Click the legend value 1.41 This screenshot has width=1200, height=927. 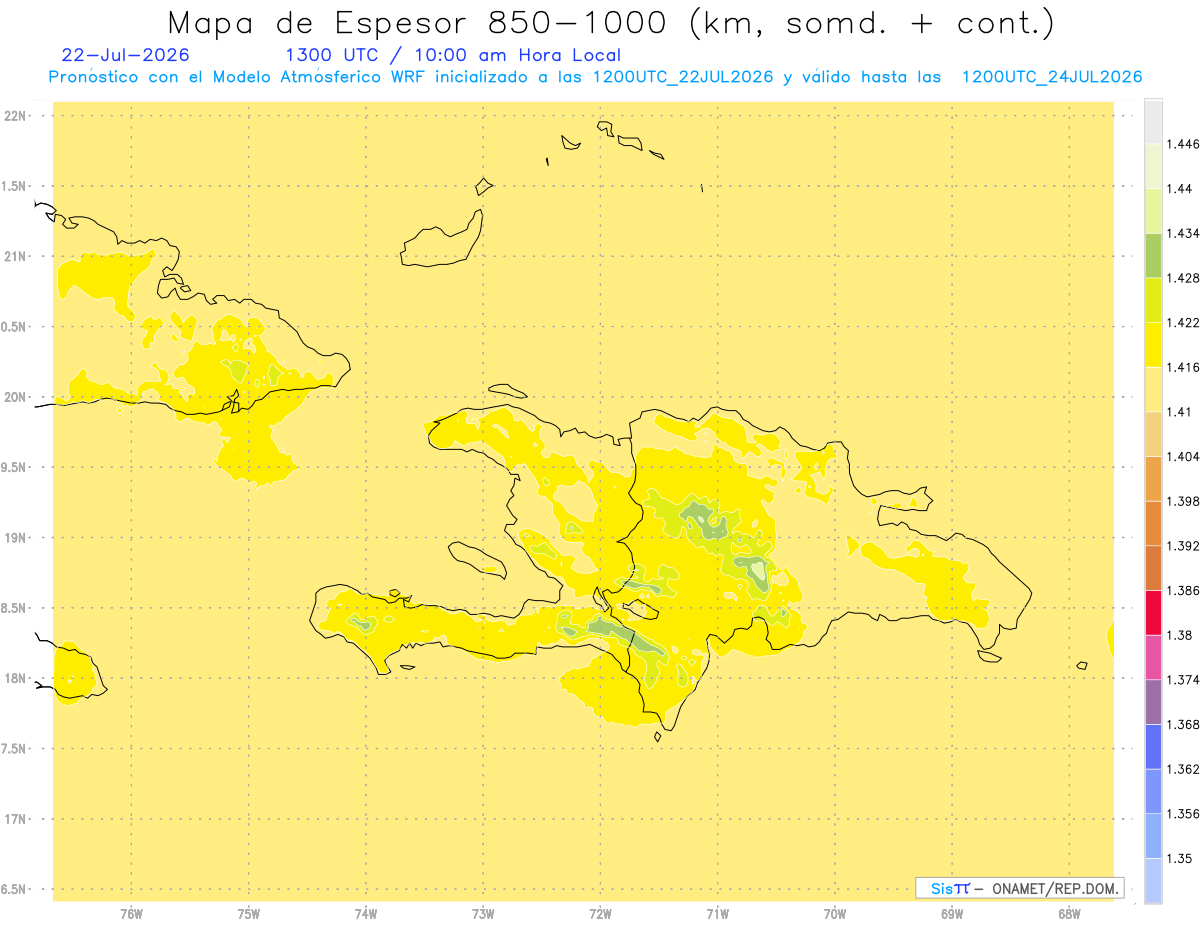click(x=1181, y=412)
